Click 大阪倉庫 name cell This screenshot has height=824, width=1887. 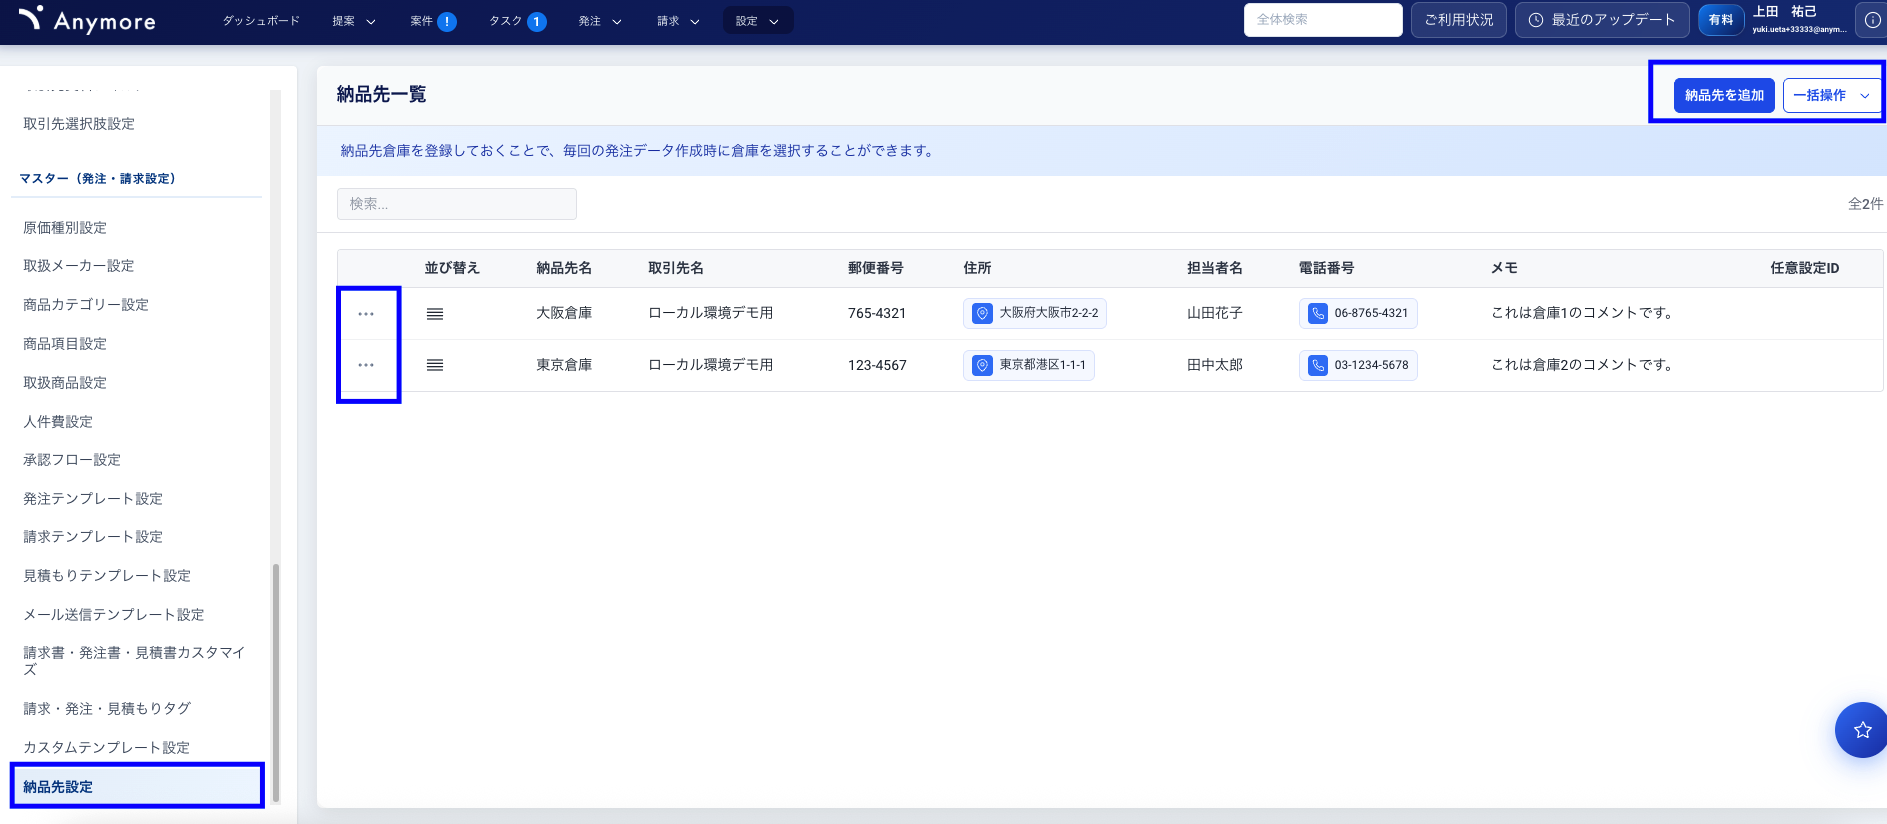(x=564, y=313)
